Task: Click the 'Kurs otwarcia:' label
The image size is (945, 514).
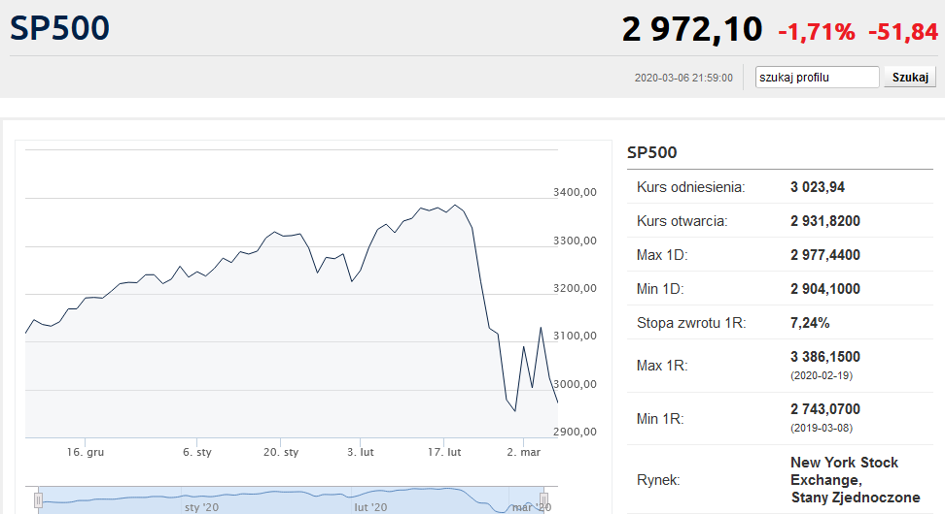Action: pos(682,221)
